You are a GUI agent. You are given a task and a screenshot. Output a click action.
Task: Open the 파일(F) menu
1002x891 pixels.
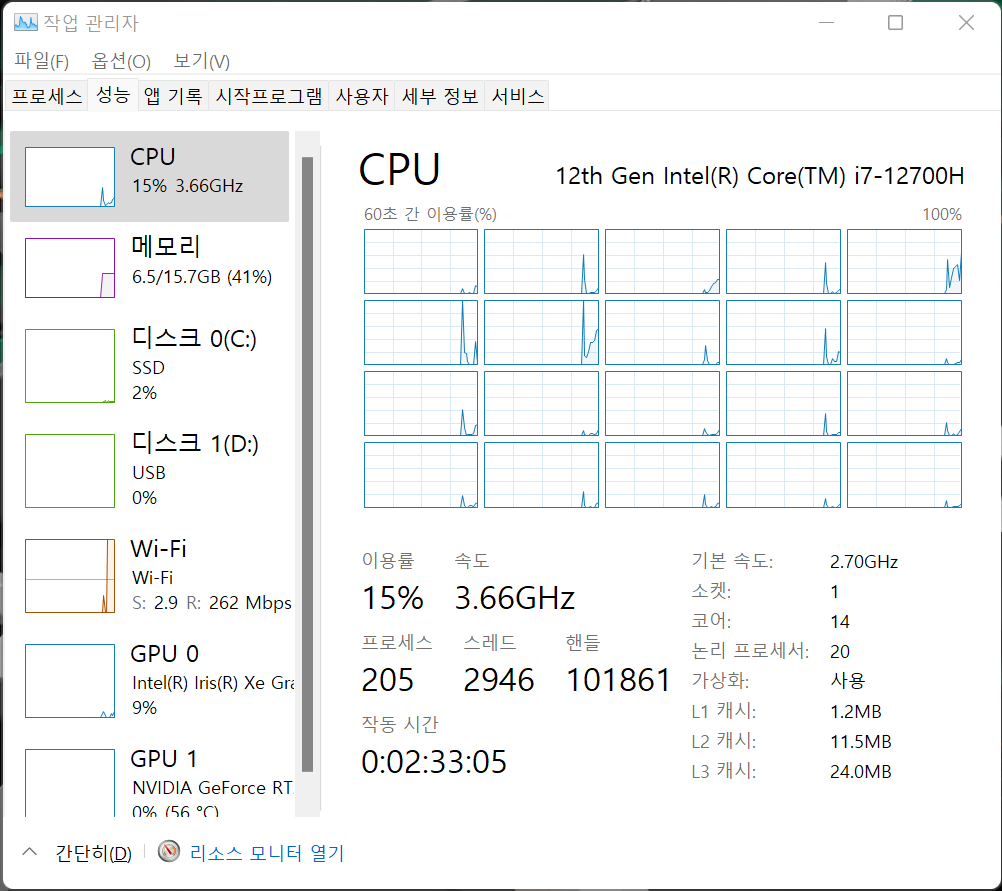point(41,61)
